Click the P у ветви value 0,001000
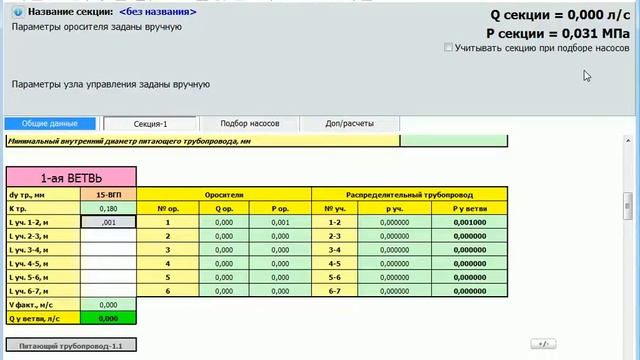Viewport: 640px width, 360px height. coord(469,222)
